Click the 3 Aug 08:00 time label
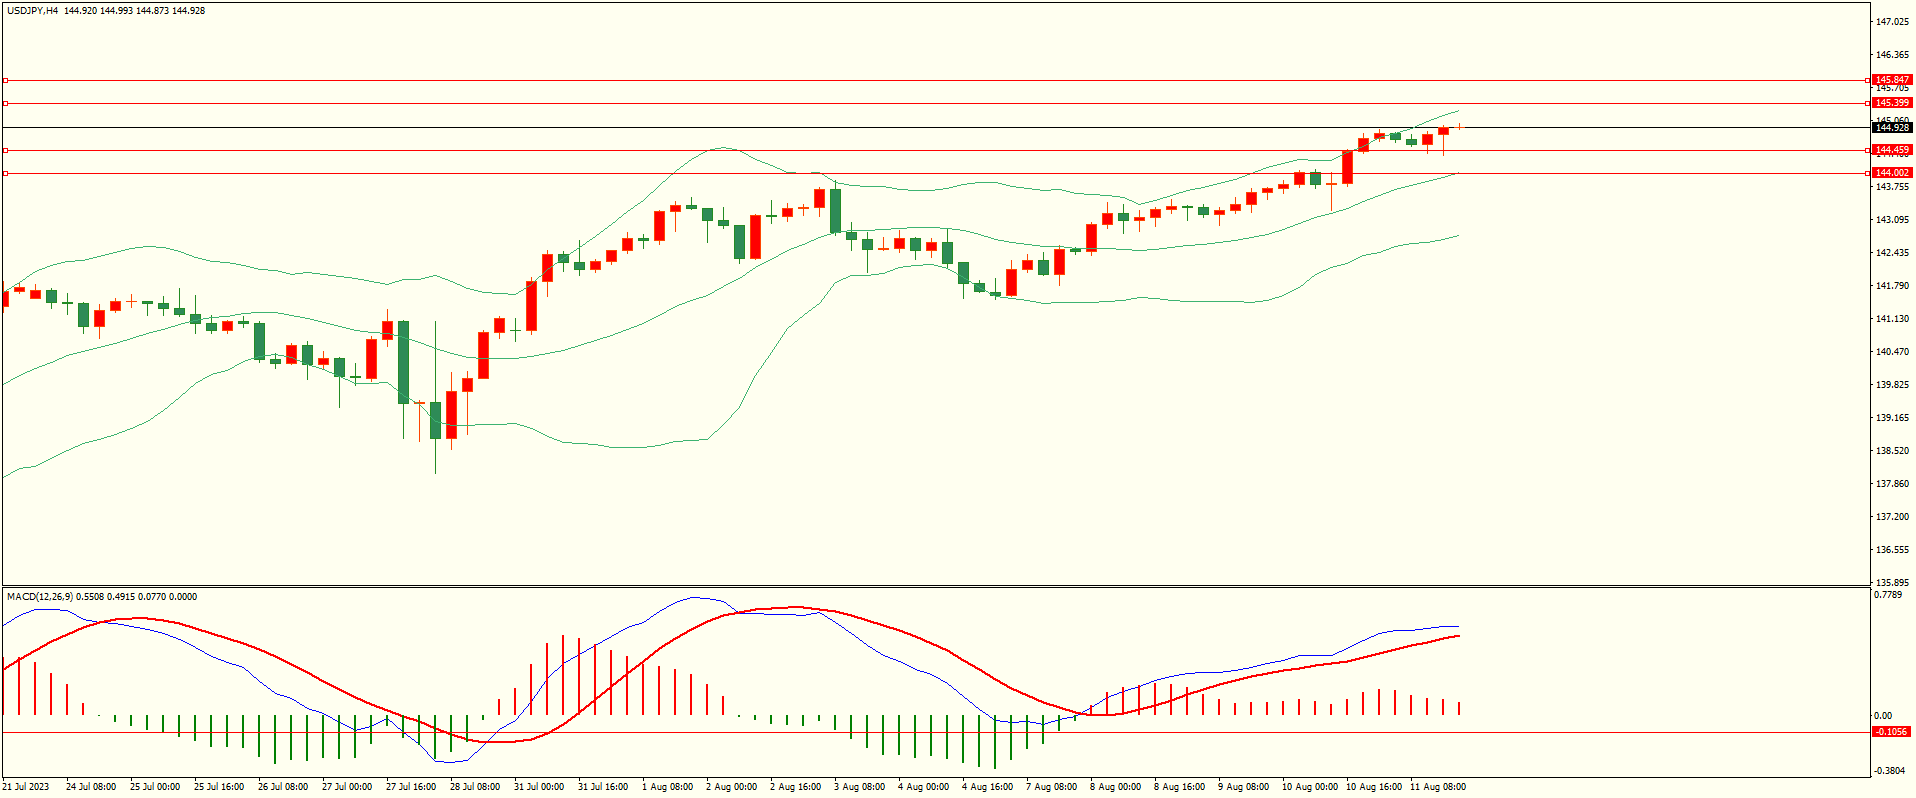The height and width of the screenshot is (798, 1916). [x=859, y=787]
